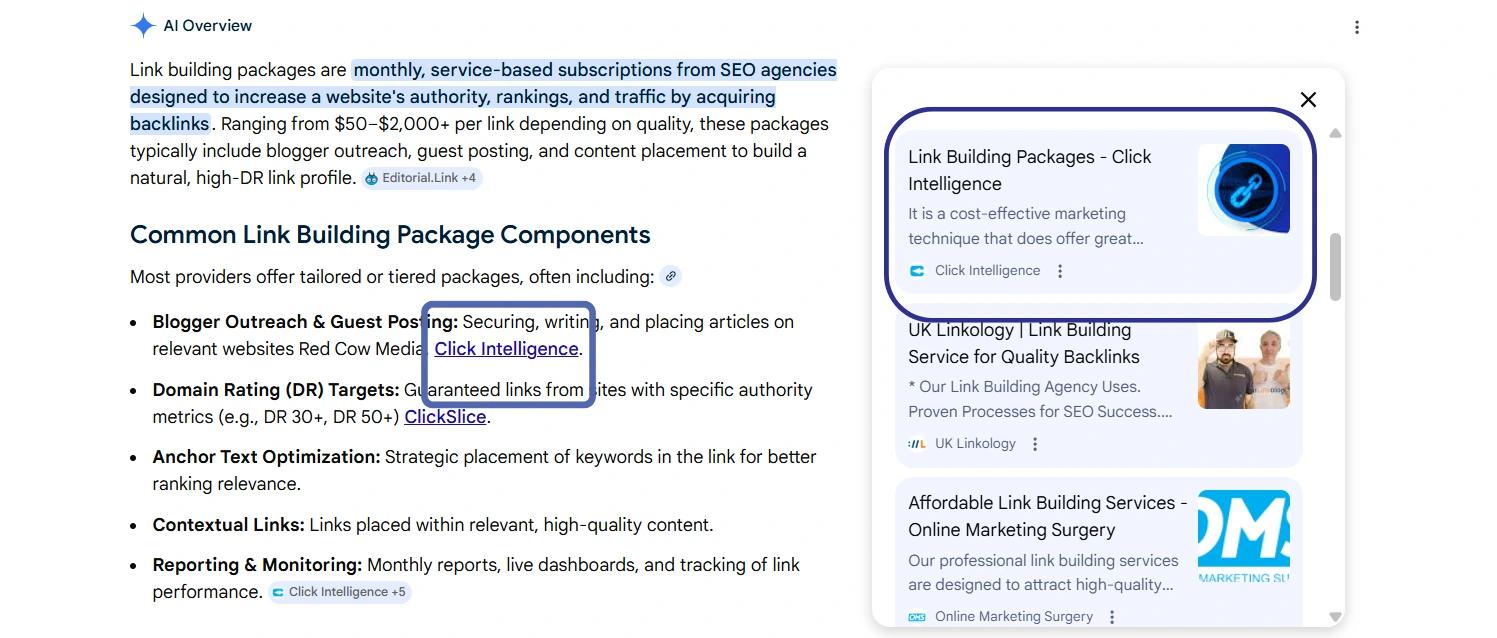Open the AI Overview three-dot options menu
The width and height of the screenshot is (1497, 638).
(1356, 27)
